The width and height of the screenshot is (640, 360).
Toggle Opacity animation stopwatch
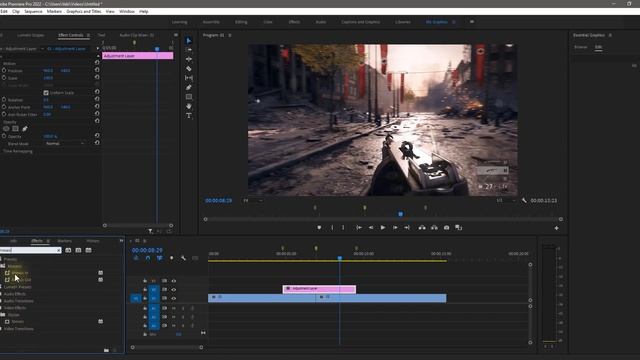(4, 136)
